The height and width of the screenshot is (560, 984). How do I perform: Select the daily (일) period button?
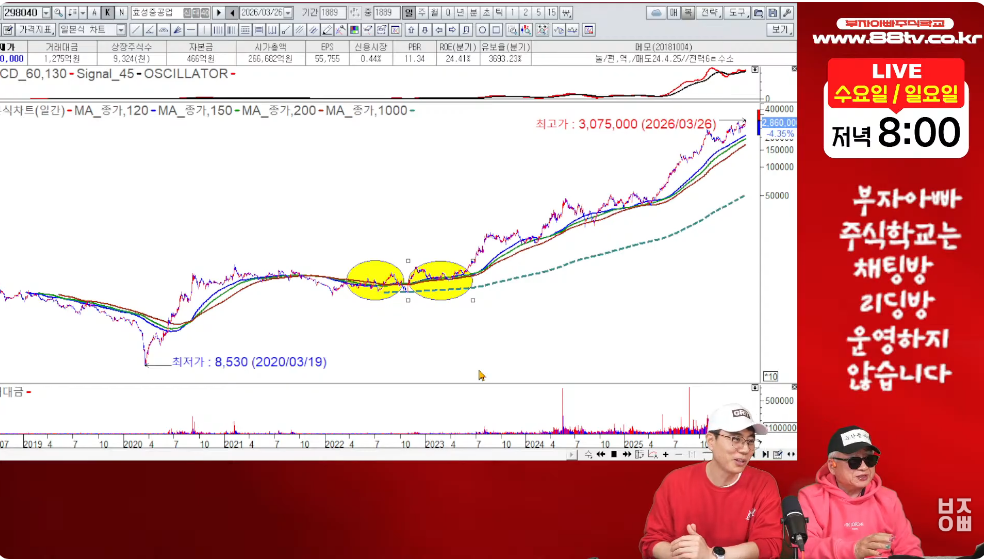coord(409,13)
